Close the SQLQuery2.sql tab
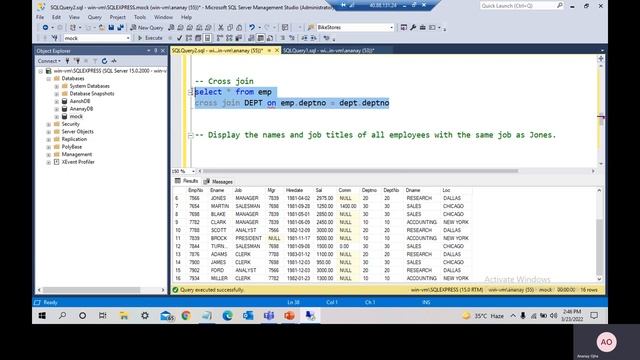 pos(277,51)
